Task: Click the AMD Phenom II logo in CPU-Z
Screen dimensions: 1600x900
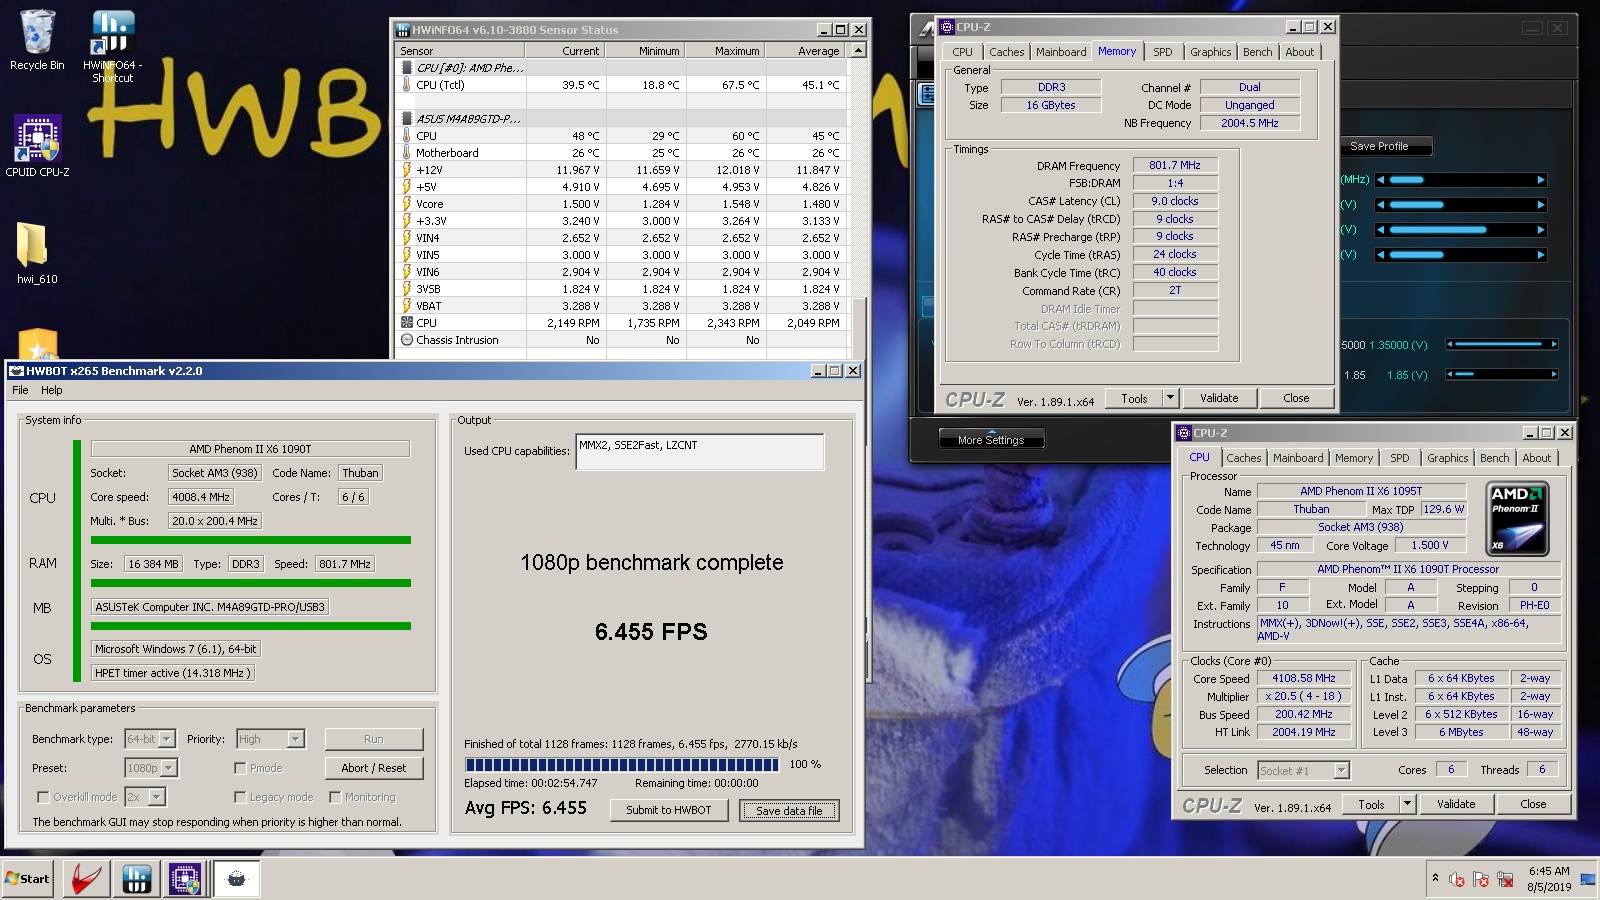Action: coord(1517,520)
